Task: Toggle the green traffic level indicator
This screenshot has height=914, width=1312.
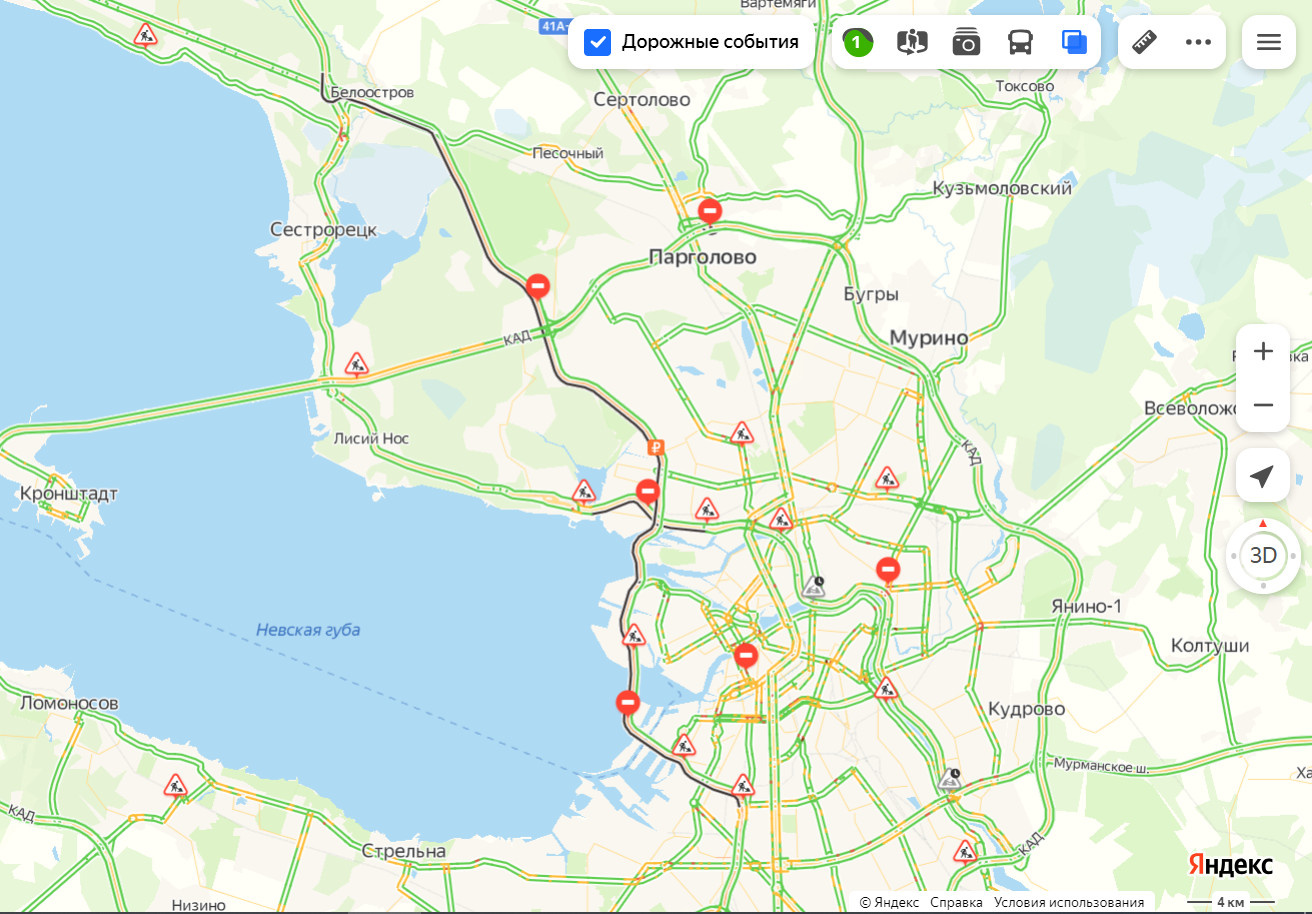Action: click(857, 42)
